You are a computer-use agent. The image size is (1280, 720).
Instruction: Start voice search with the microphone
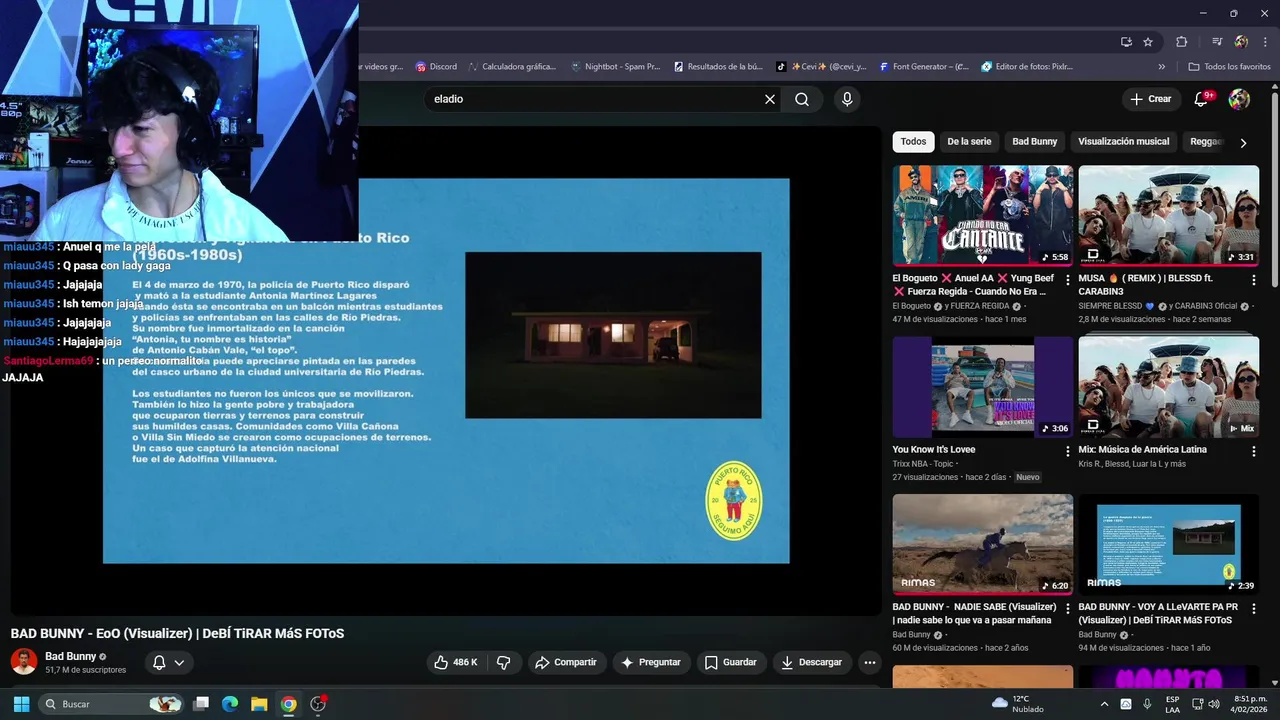click(847, 99)
